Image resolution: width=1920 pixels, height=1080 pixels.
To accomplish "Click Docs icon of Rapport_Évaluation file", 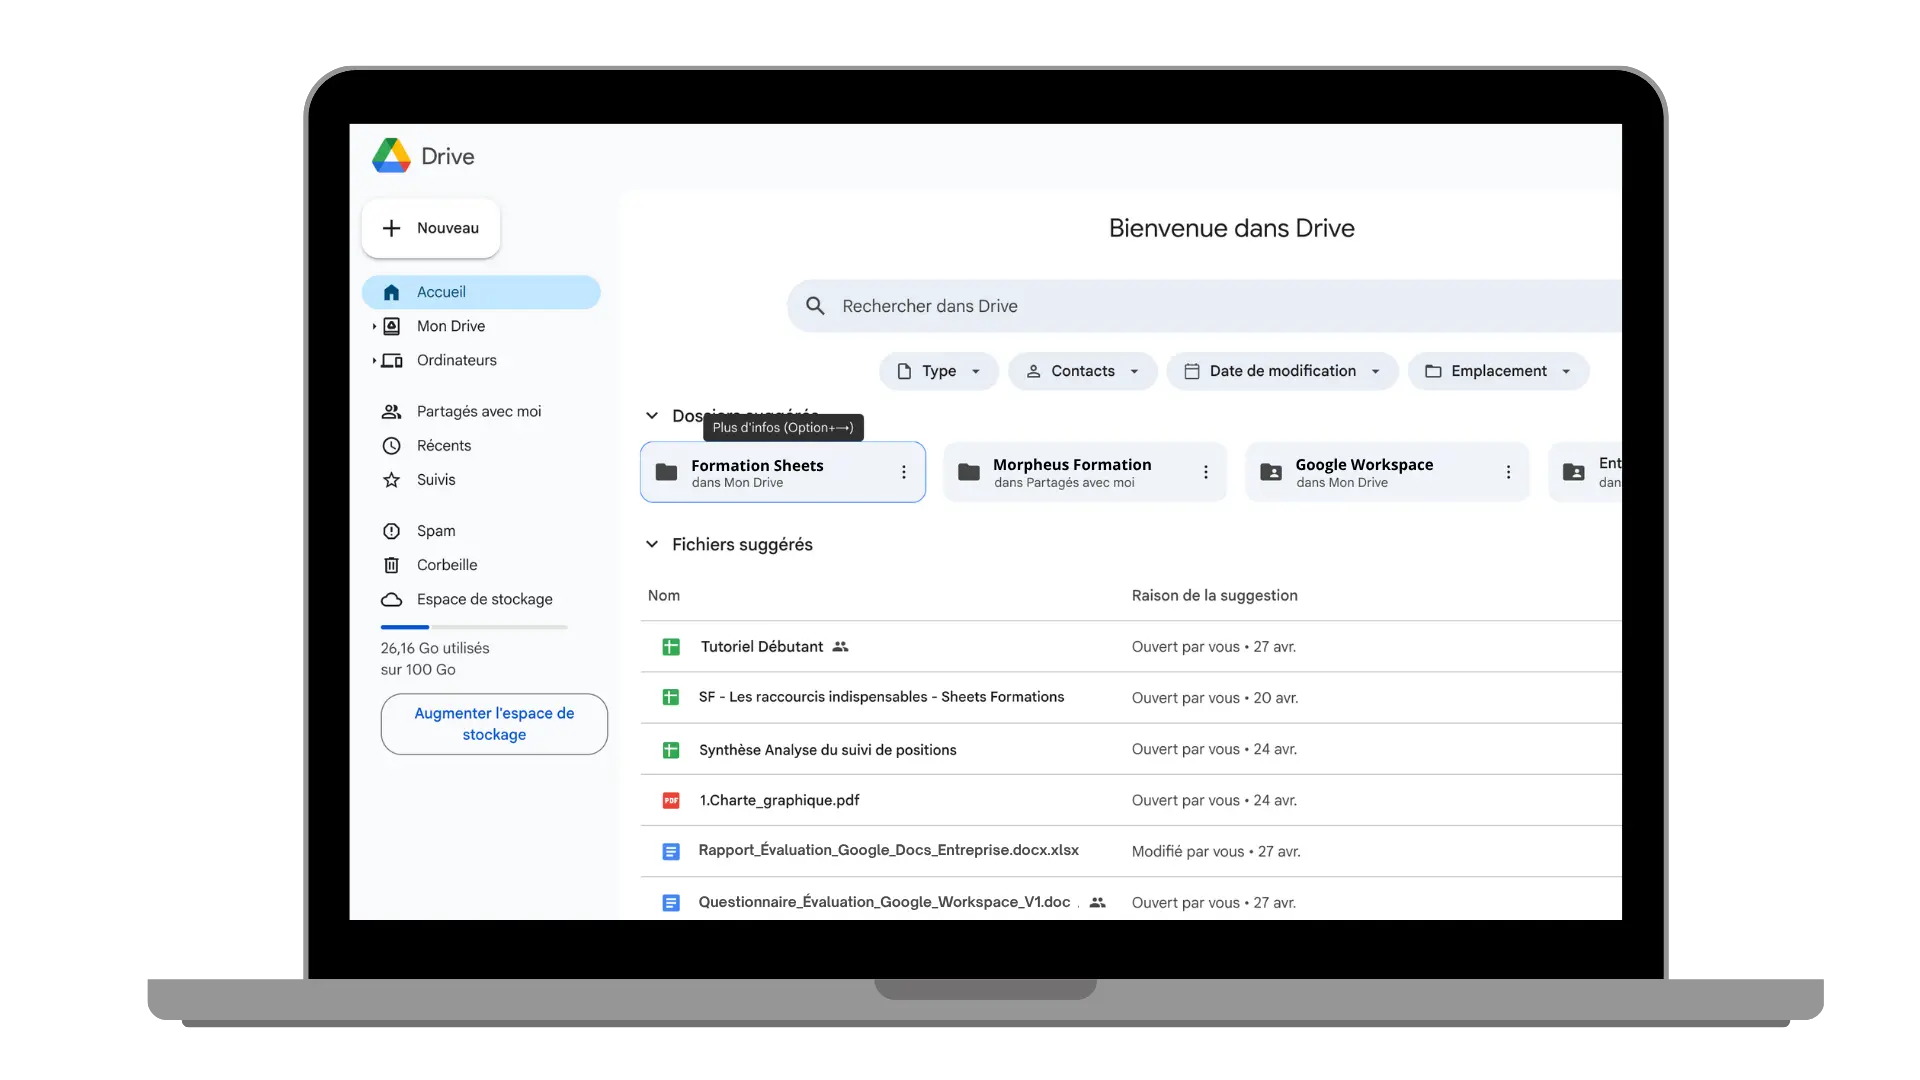I will (x=671, y=852).
